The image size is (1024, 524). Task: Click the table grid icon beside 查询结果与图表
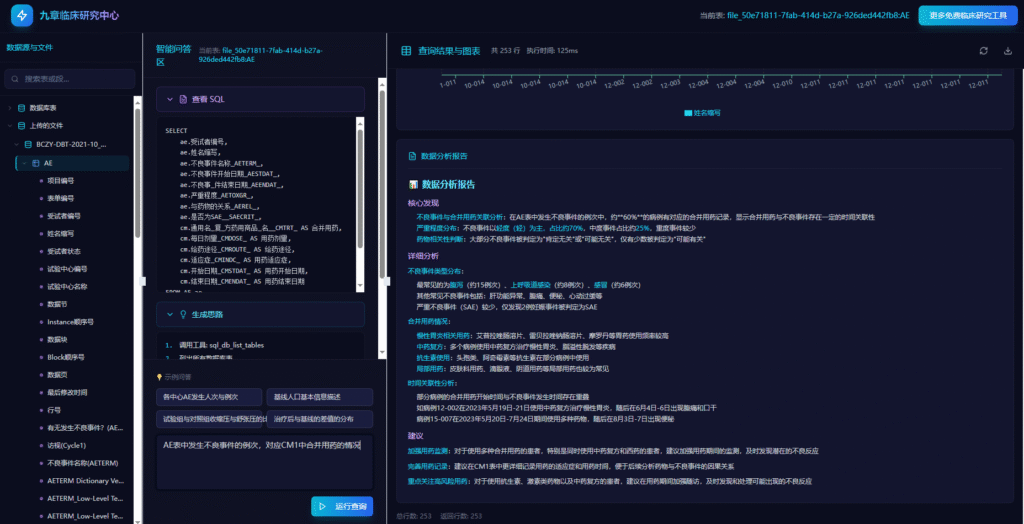pyautogui.click(x=406, y=50)
